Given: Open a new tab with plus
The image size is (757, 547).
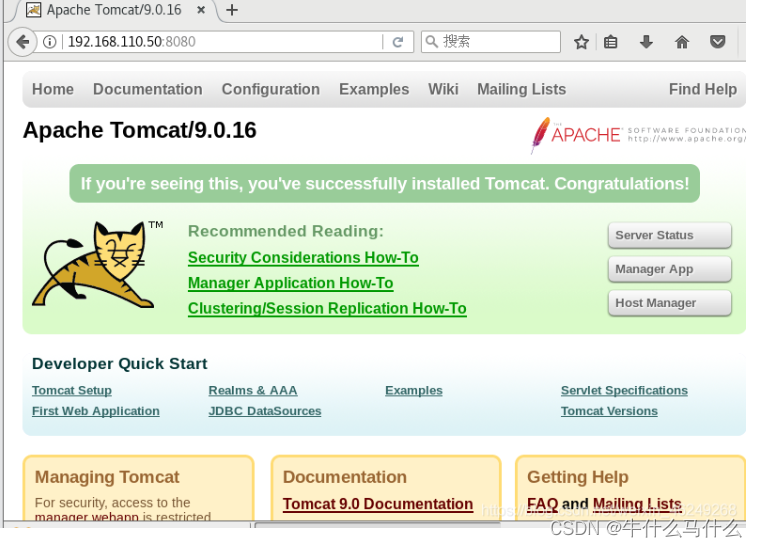Looking at the screenshot, I should tap(232, 10).
